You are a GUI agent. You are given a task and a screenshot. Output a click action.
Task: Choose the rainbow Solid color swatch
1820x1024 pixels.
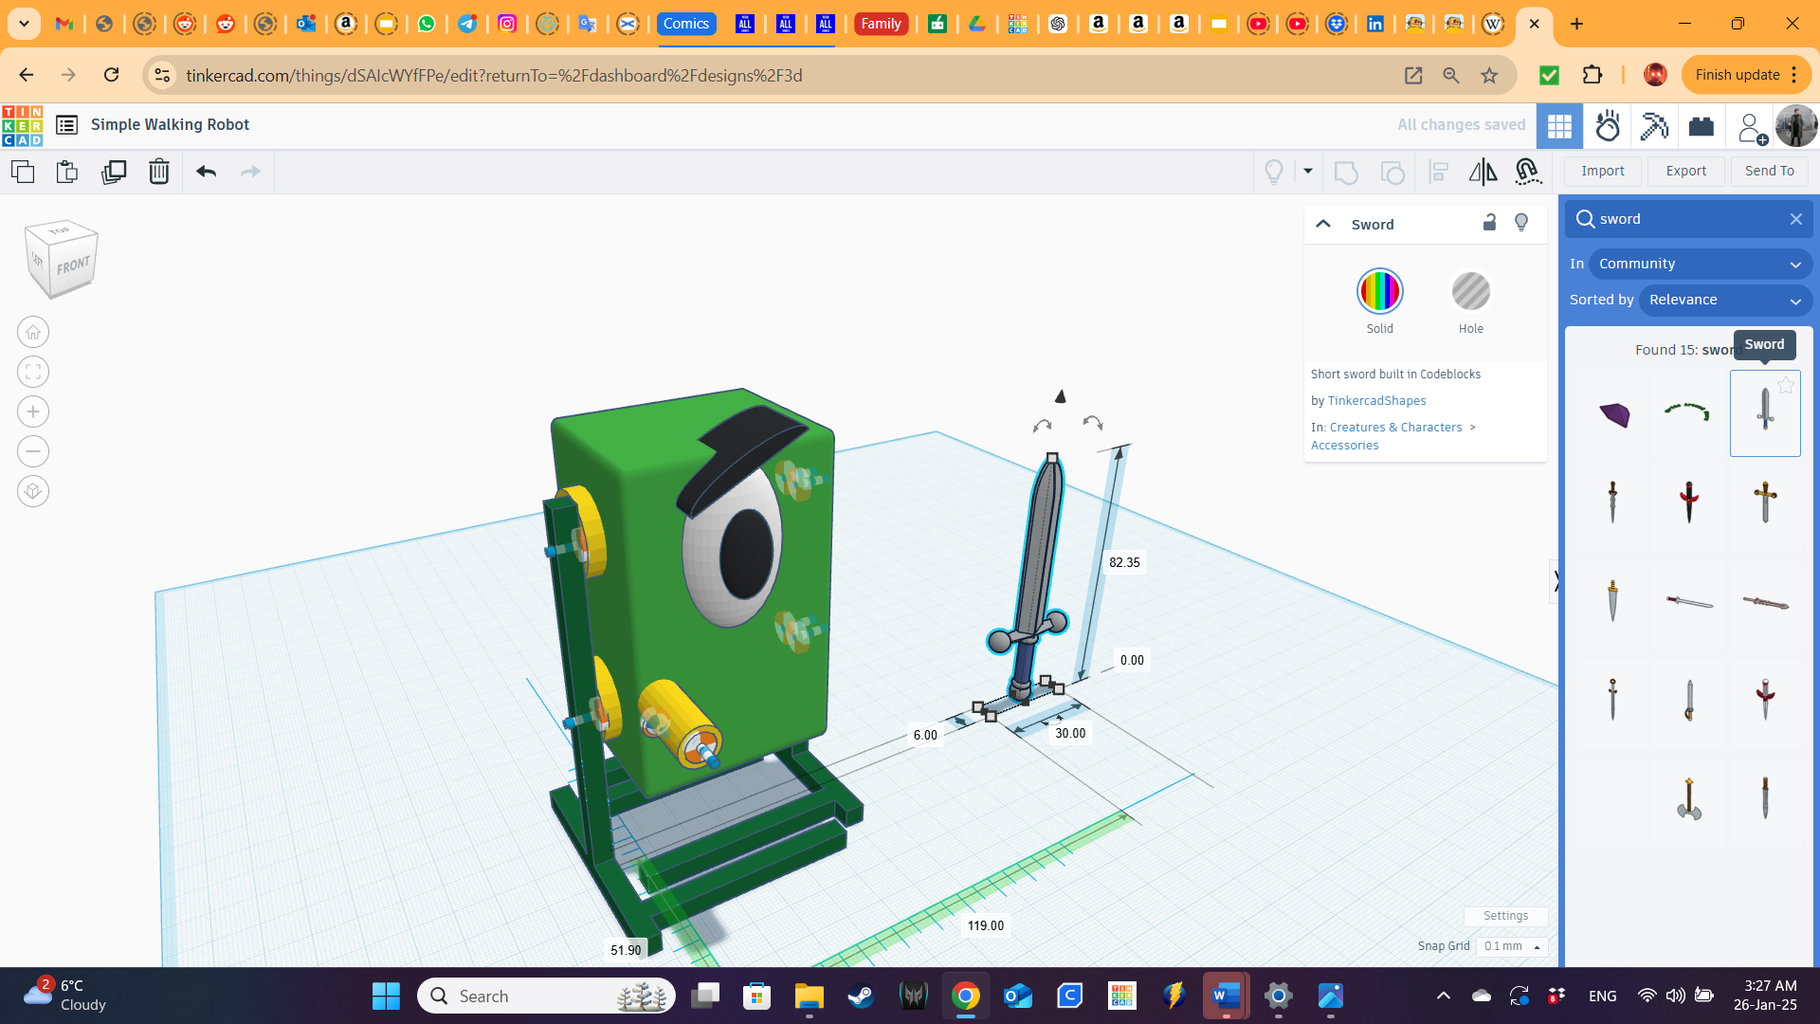1379,292
